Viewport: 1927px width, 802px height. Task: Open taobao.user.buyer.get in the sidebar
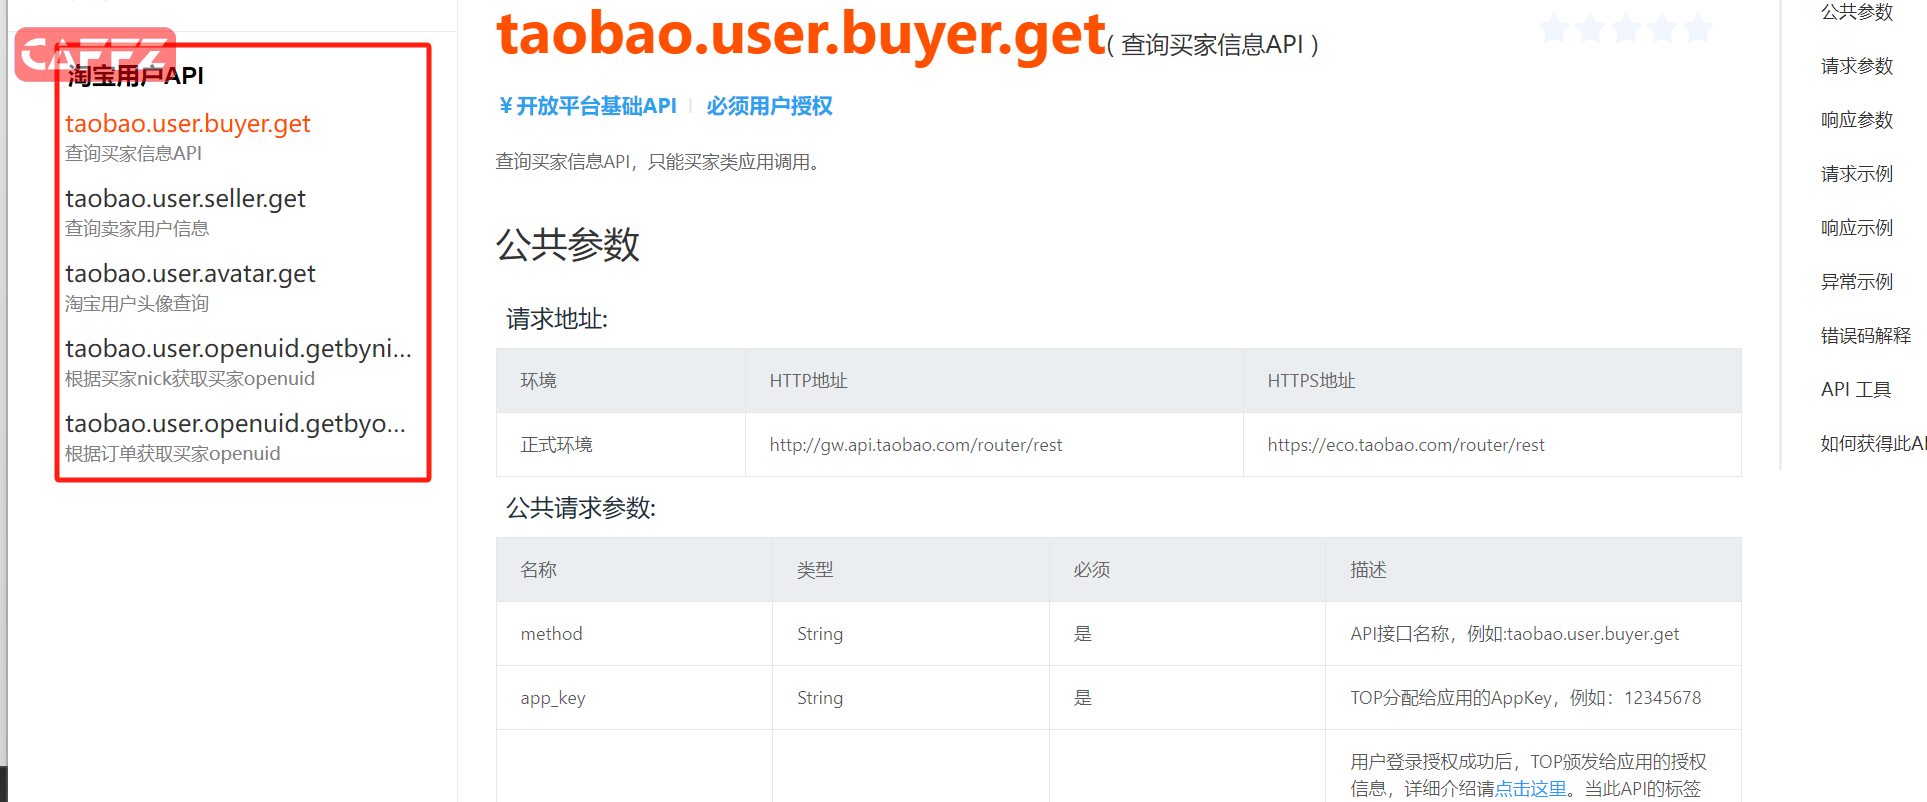click(x=188, y=124)
